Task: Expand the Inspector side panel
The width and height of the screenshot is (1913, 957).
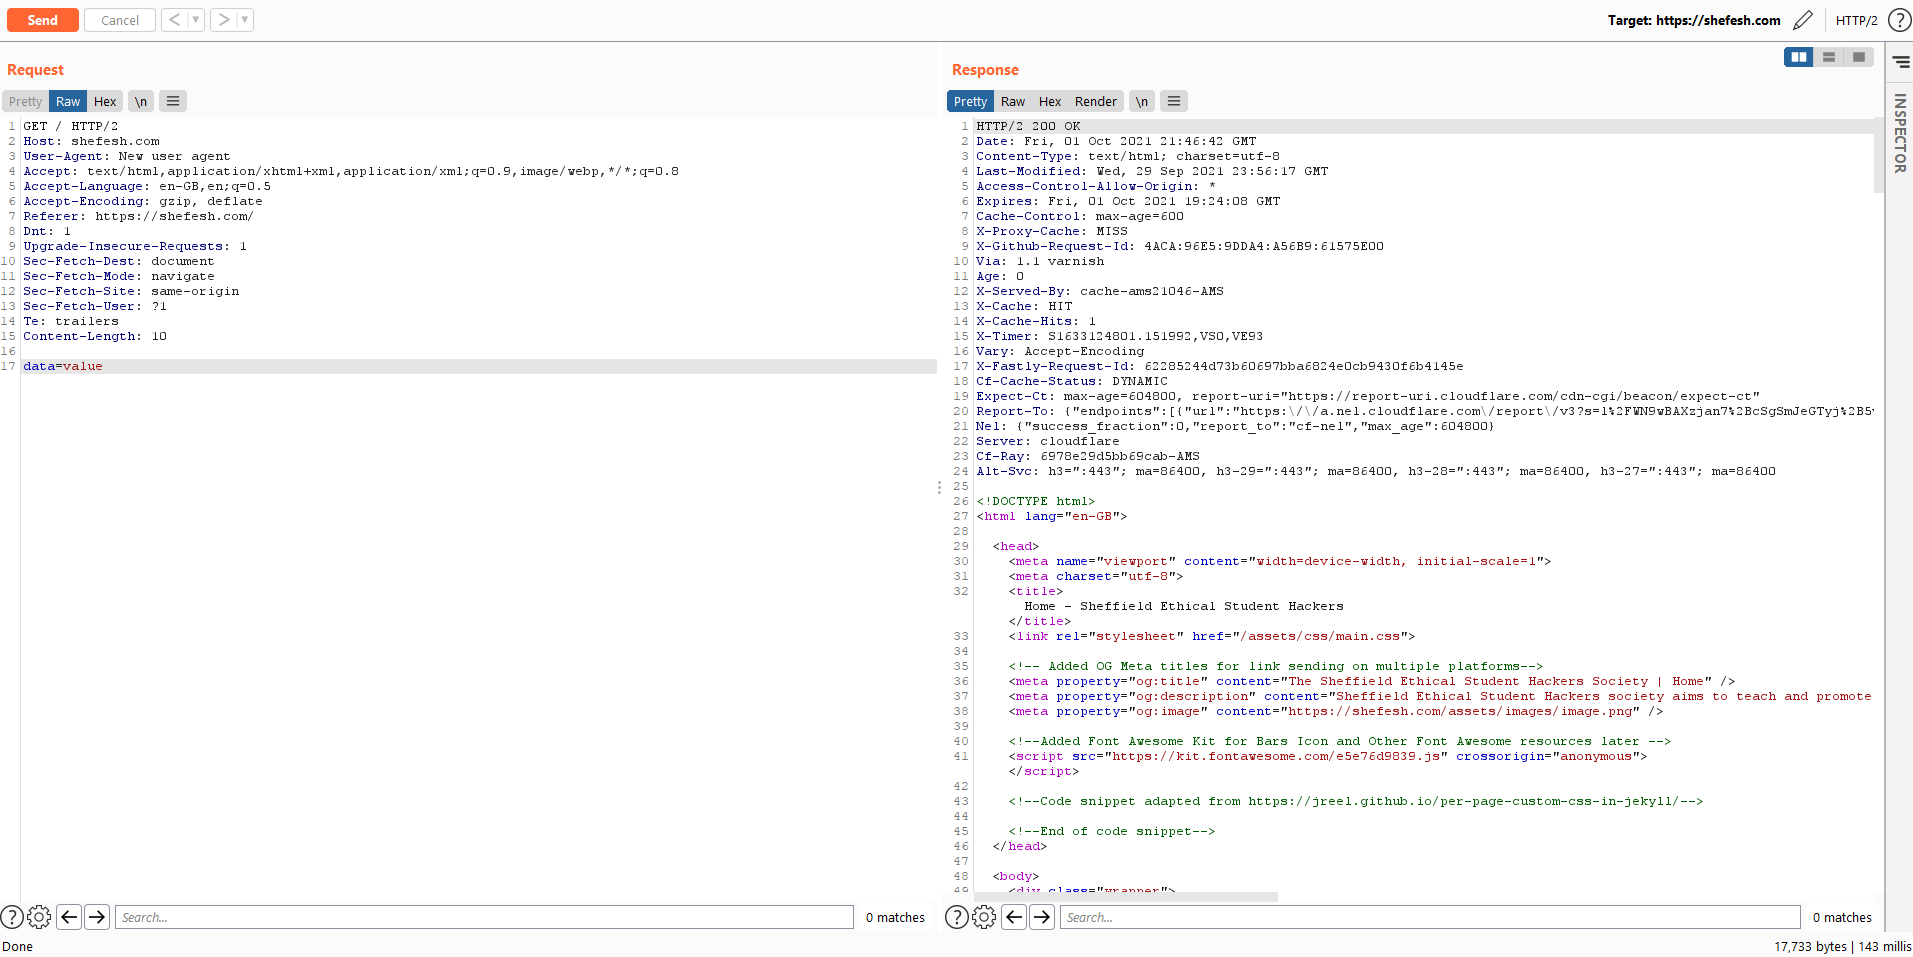Action: (x=1900, y=132)
